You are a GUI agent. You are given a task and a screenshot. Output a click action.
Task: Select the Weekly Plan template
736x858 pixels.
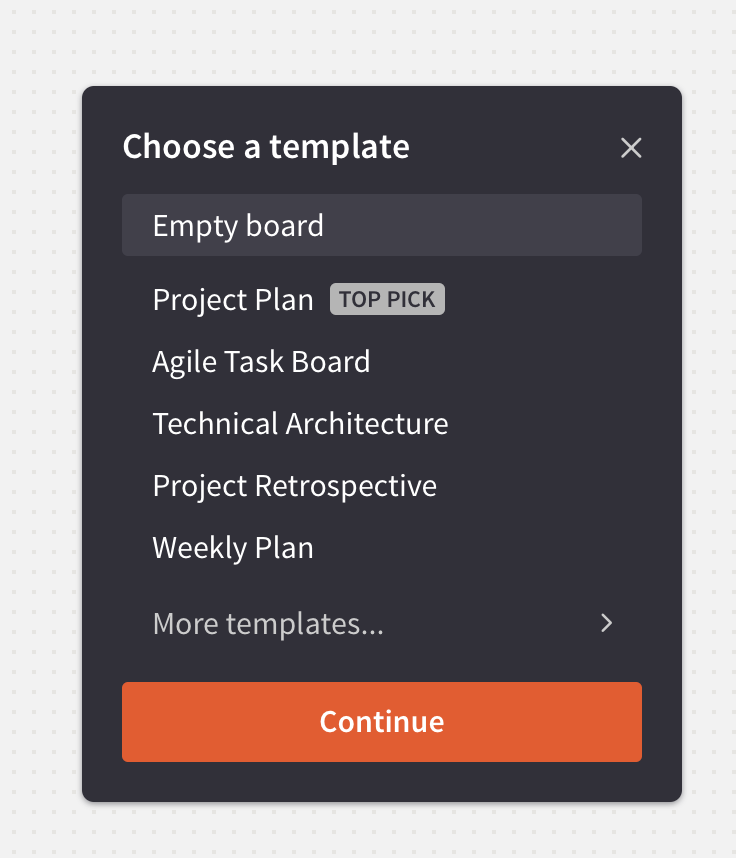[233, 547]
